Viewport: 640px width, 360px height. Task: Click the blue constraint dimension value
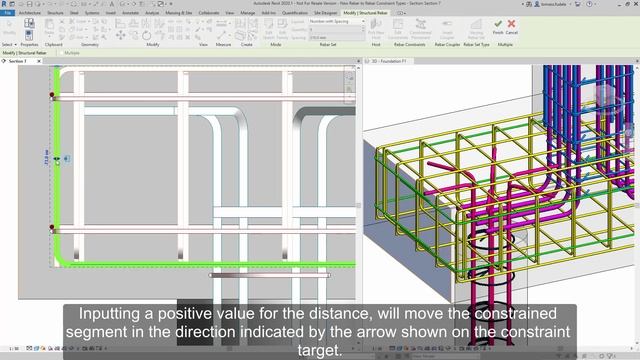point(46,158)
